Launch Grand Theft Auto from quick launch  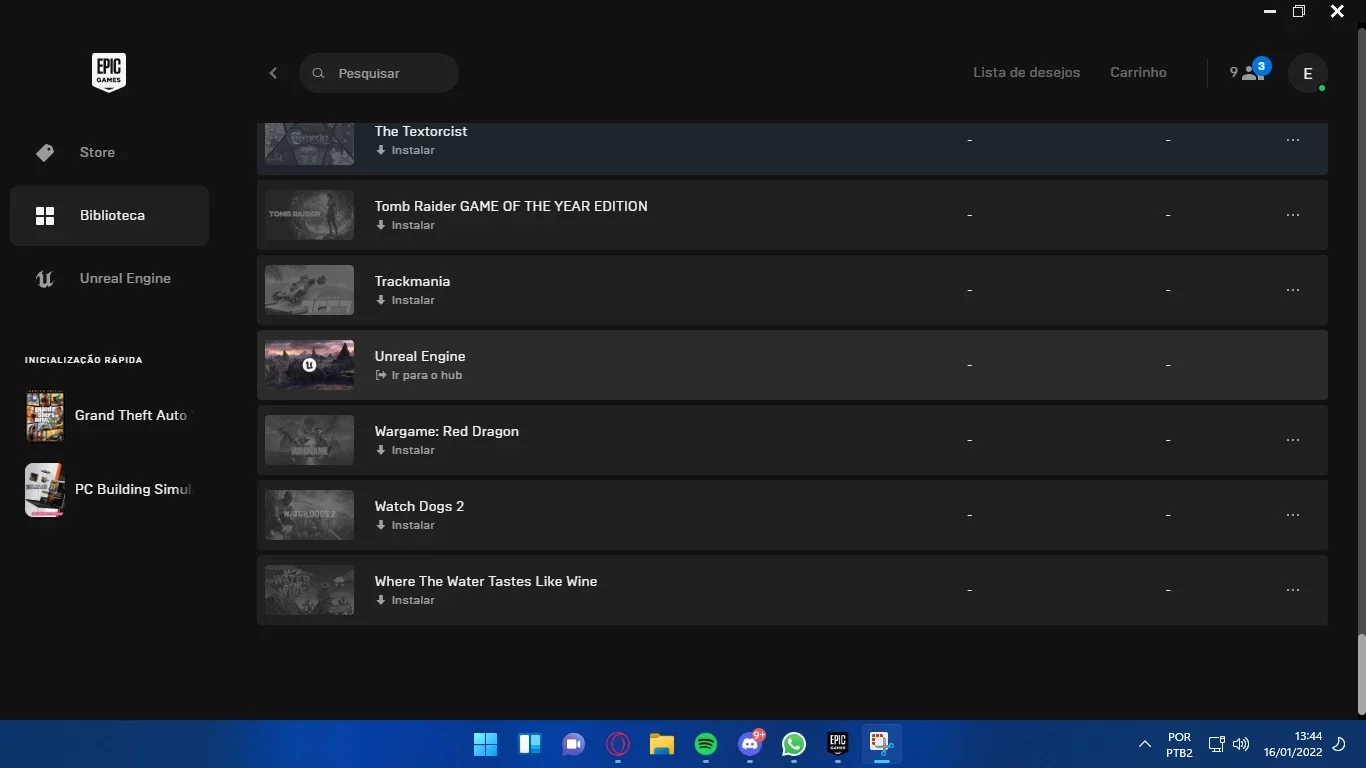click(107, 415)
